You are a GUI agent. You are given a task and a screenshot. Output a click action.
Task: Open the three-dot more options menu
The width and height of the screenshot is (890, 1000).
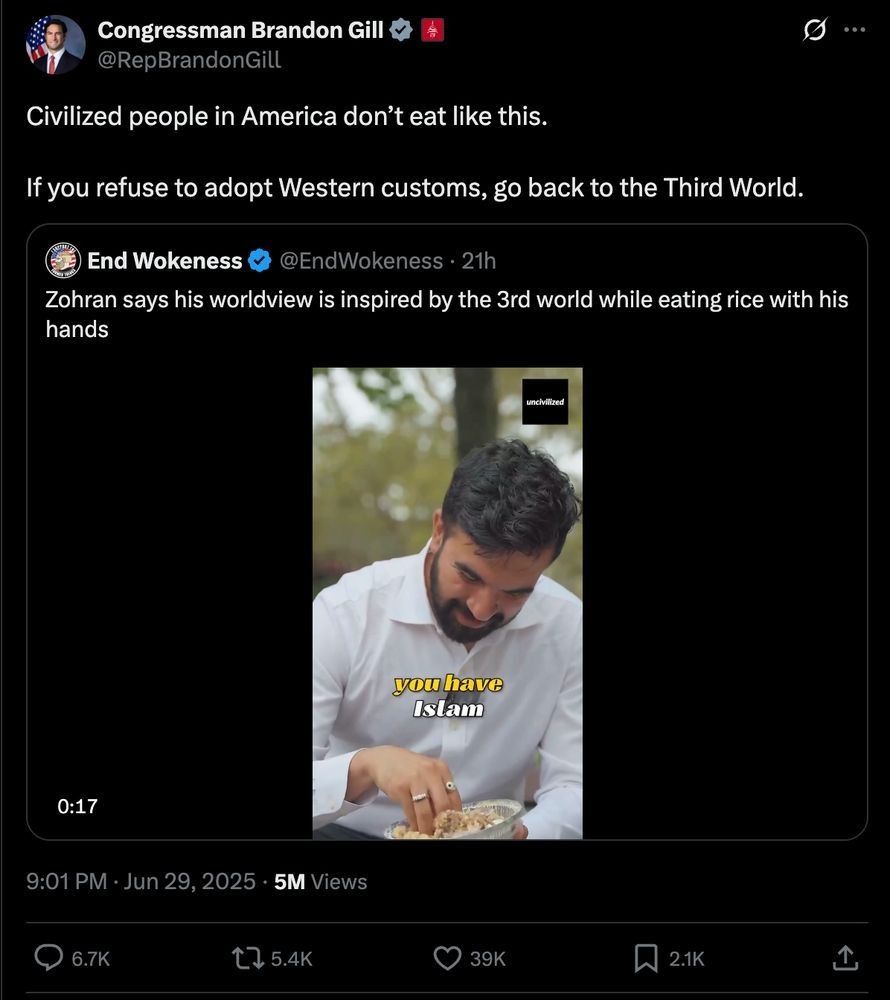(855, 28)
